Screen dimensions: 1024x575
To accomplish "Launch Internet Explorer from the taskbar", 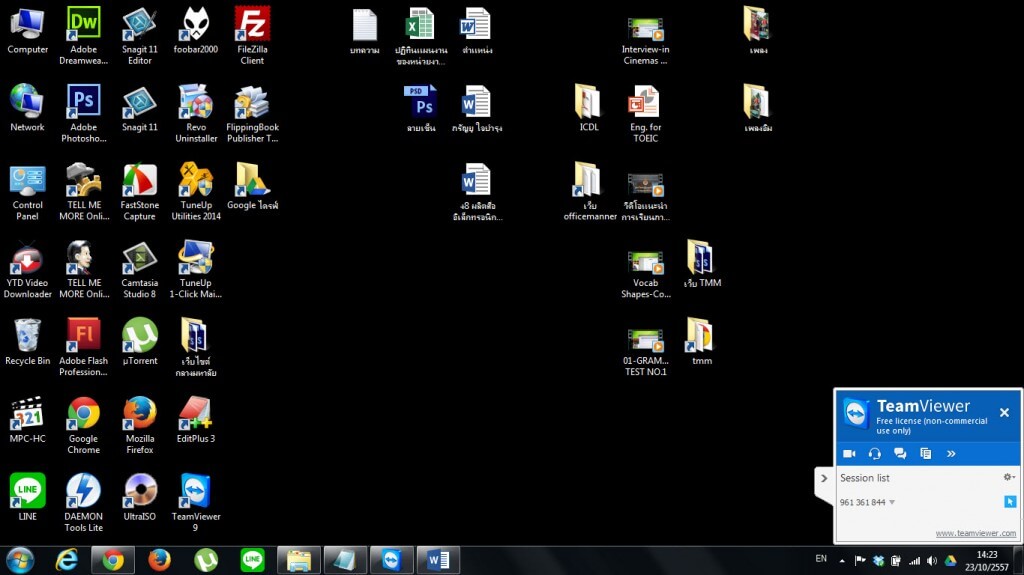I will [x=67, y=561].
